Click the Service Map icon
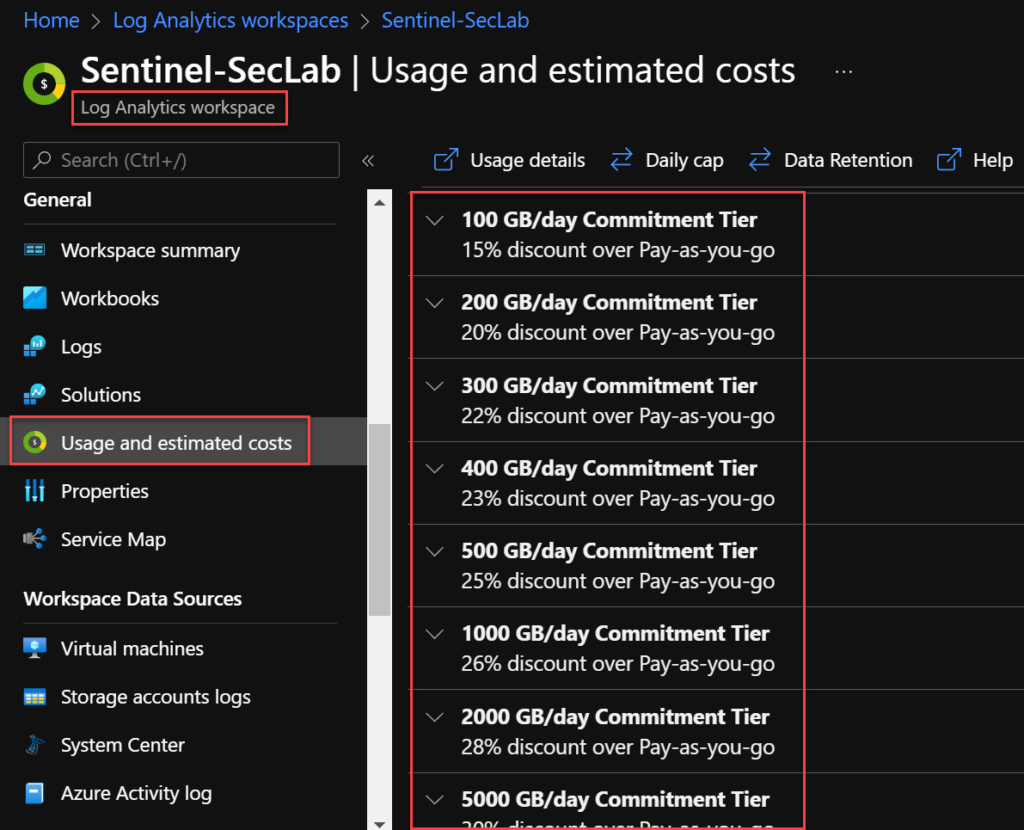1024x830 pixels. [x=35, y=539]
